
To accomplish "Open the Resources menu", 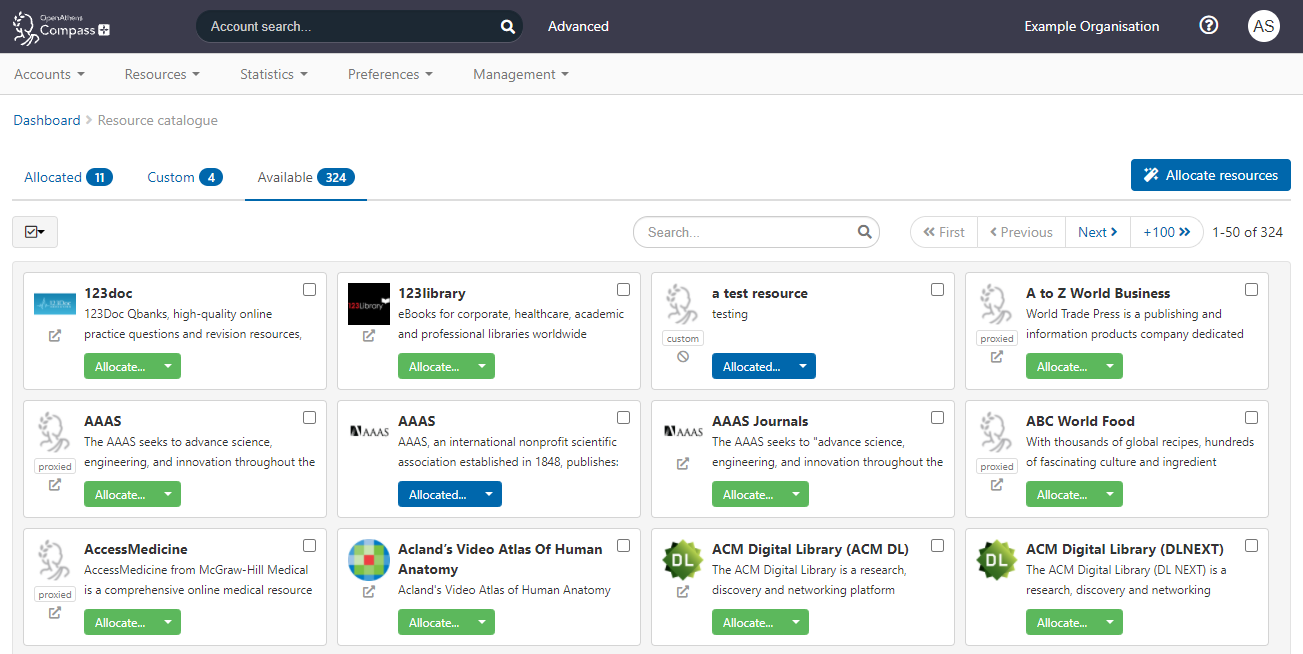I will click(161, 73).
